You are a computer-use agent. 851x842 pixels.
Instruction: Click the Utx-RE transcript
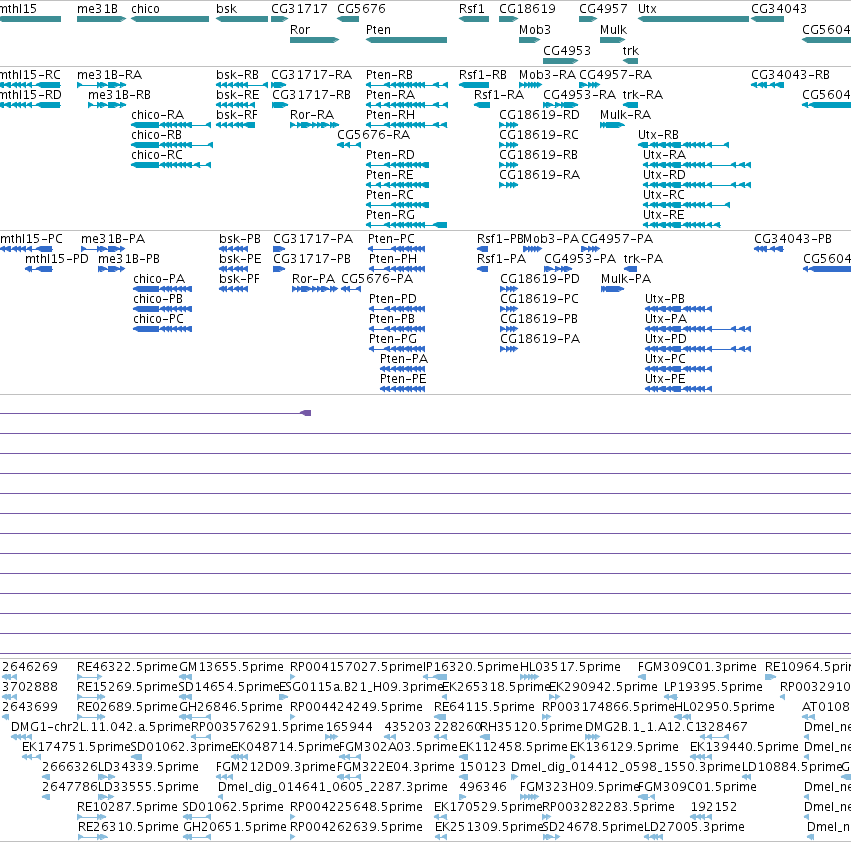coord(682,225)
